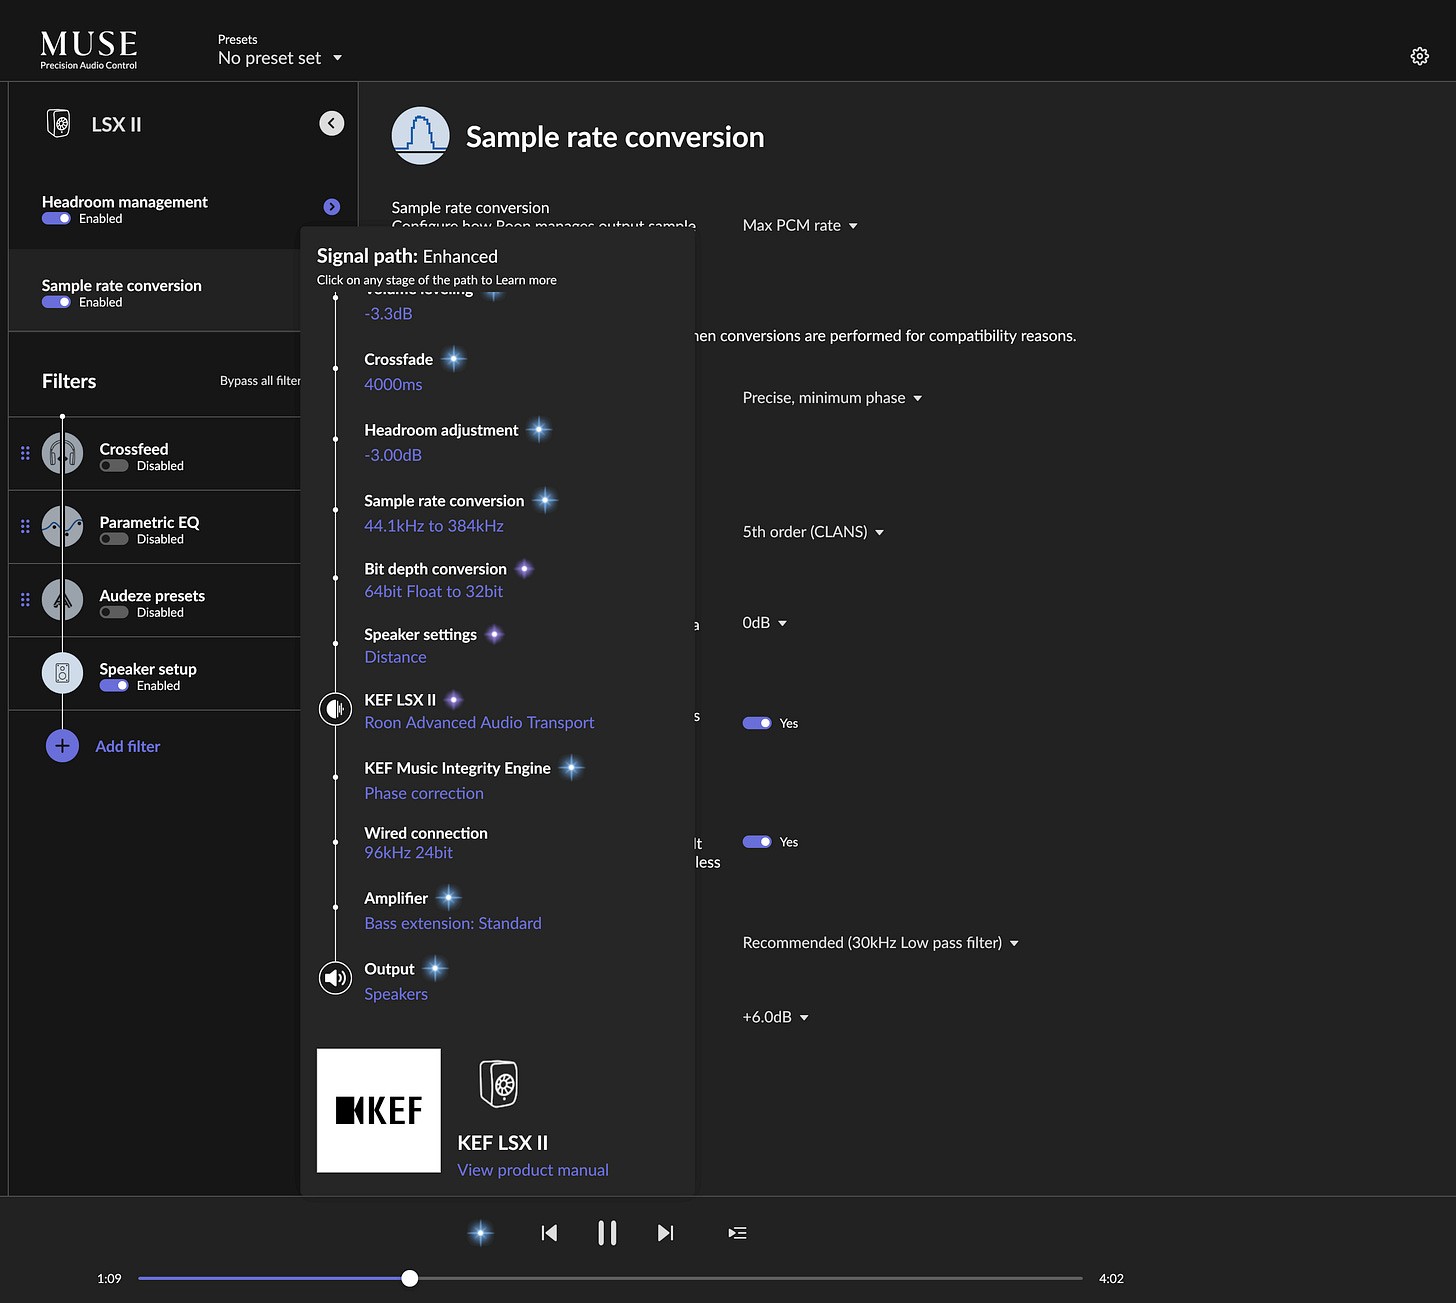Skip to next track
Viewport: 1456px width, 1303px height.
point(665,1233)
